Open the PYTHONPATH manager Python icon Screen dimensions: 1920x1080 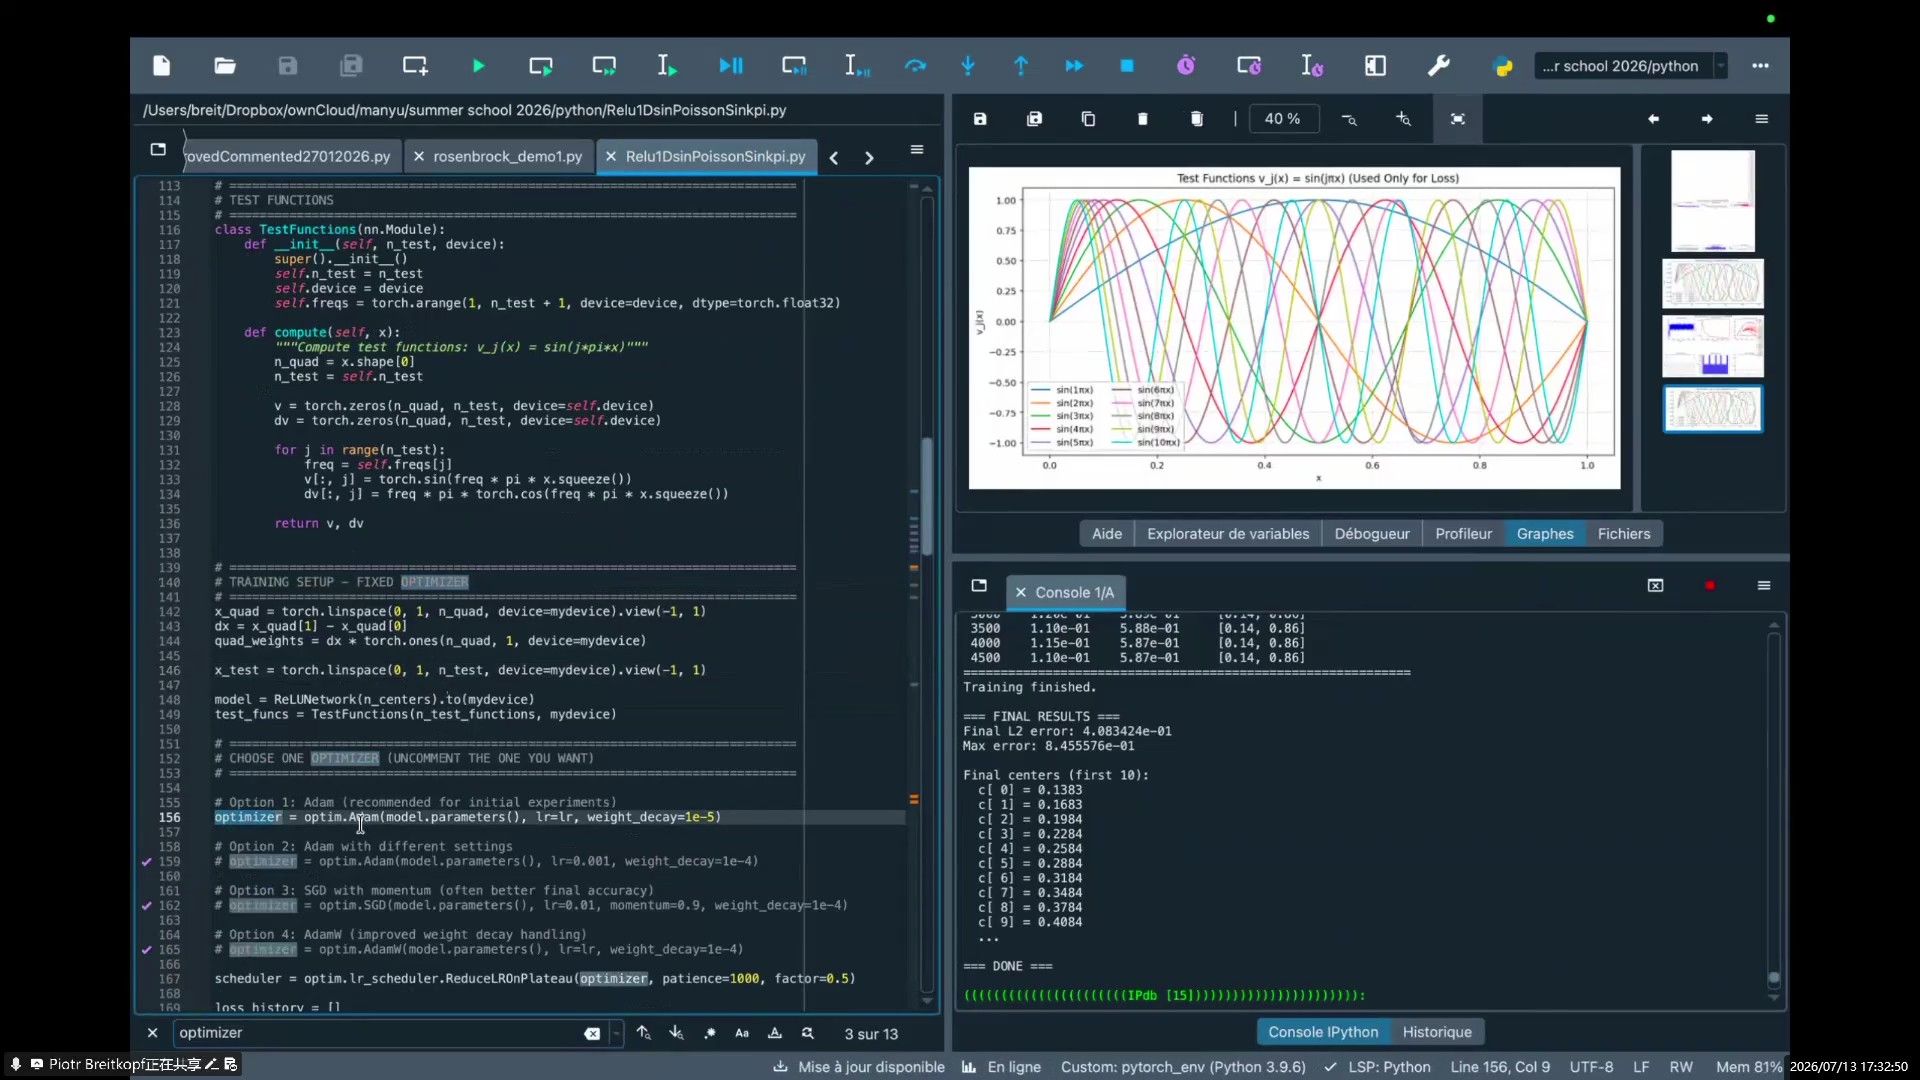coord(1503,66)
